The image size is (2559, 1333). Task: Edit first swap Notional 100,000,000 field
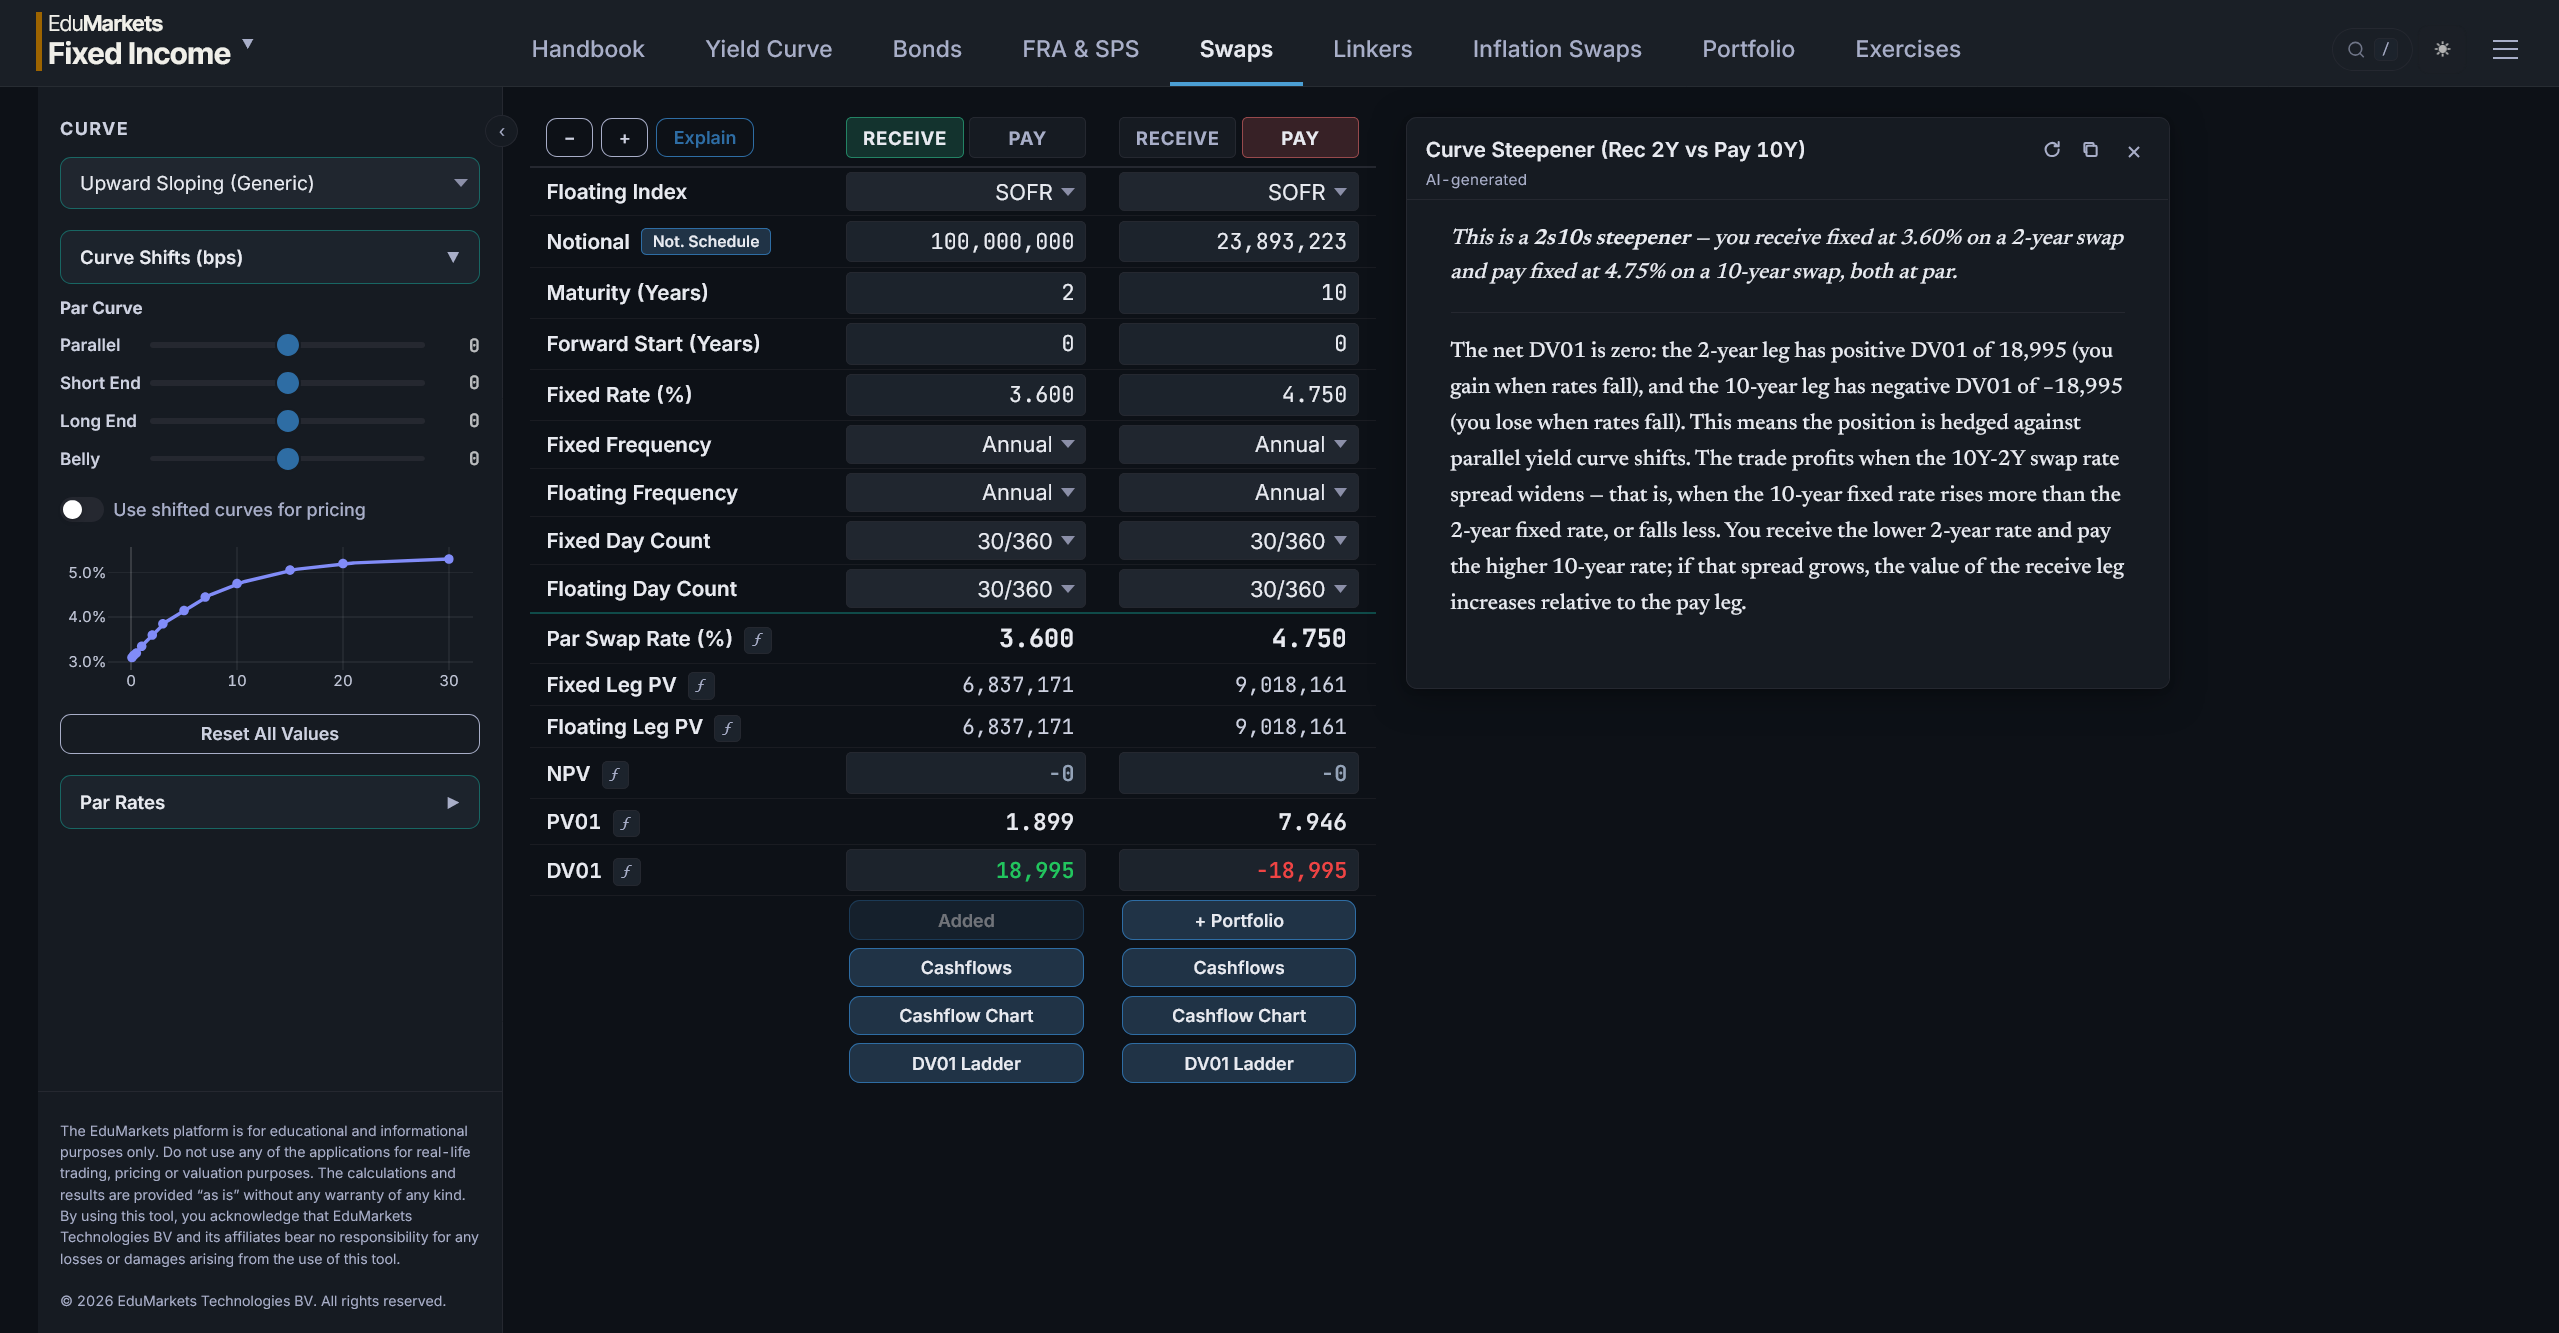click(965, 242)
